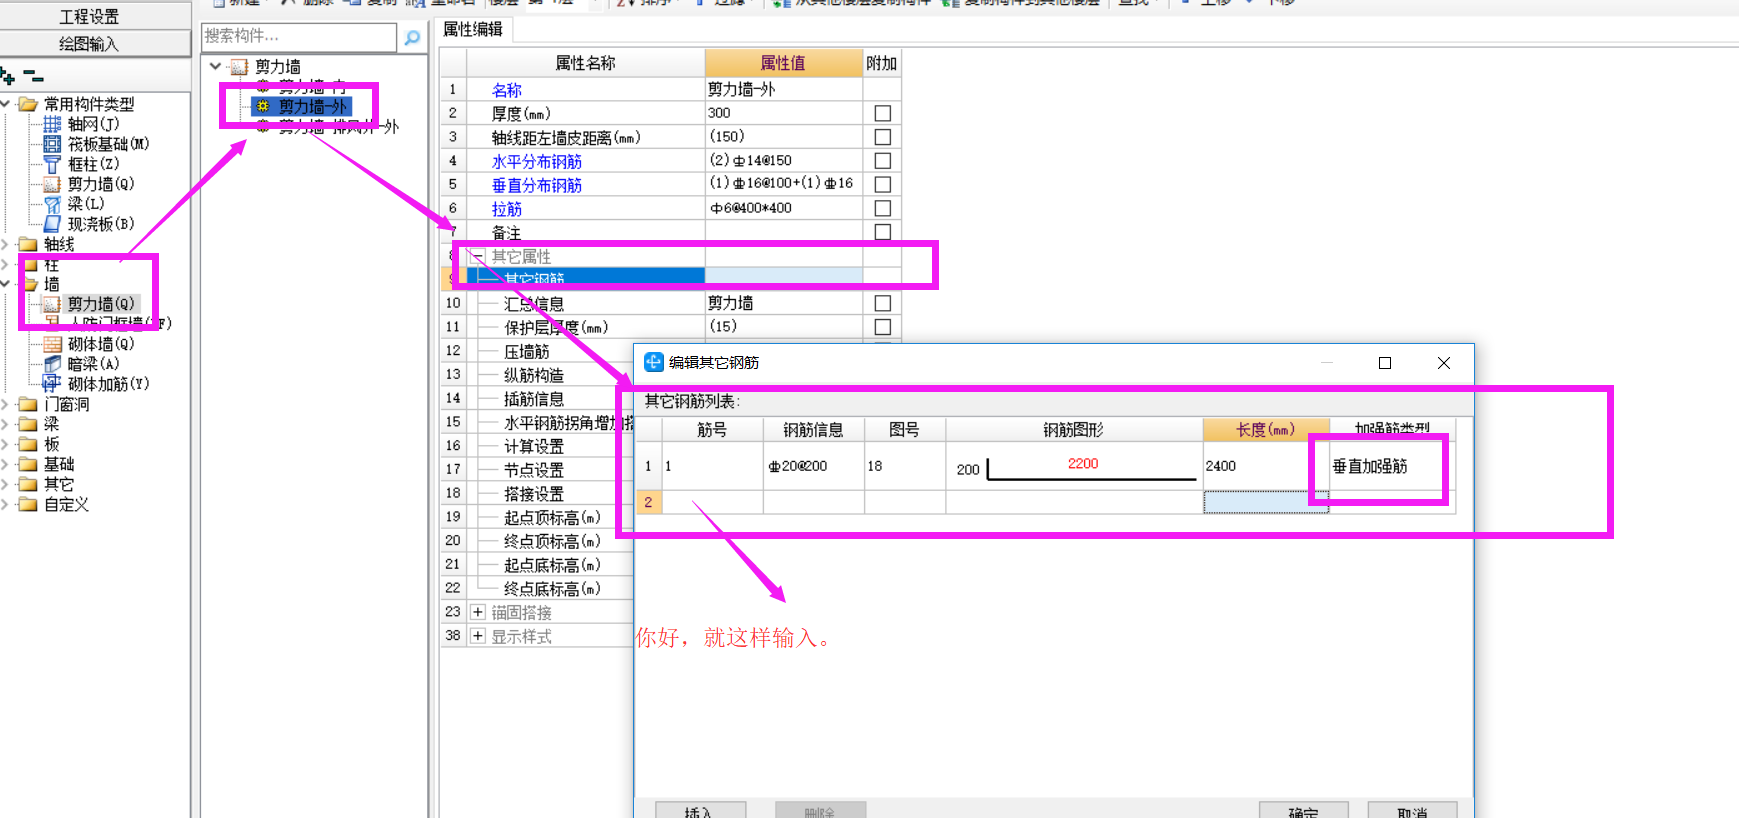Click the magnifier search icon beside the component search
The image size is (1739, 818).
click(x=412, y=37)
